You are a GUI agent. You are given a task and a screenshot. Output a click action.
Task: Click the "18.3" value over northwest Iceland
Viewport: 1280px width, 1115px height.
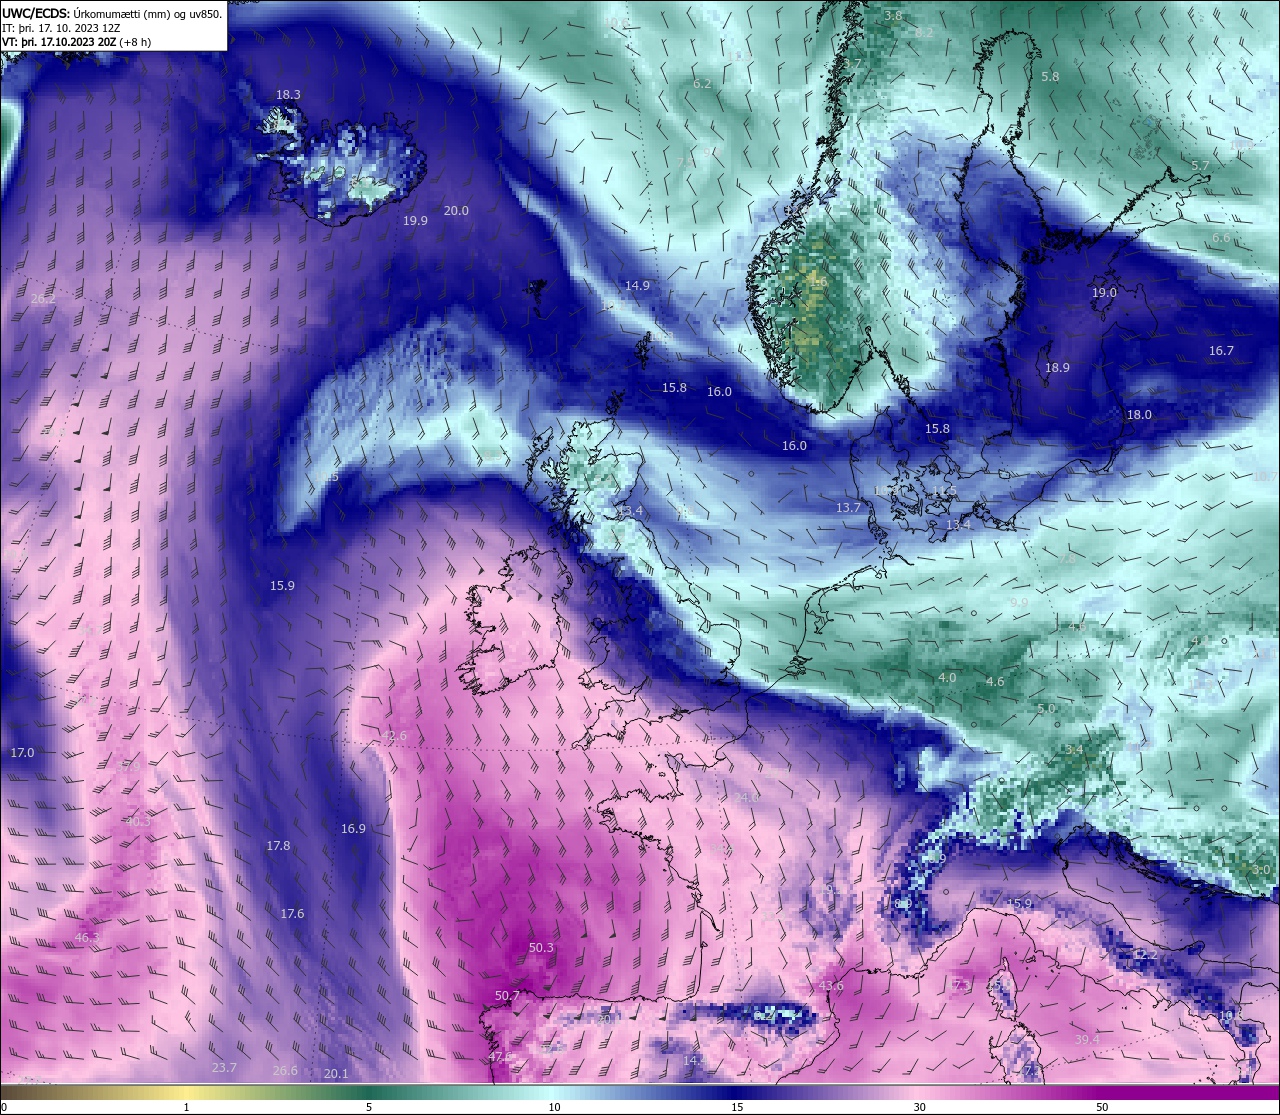tap(288, 95)
